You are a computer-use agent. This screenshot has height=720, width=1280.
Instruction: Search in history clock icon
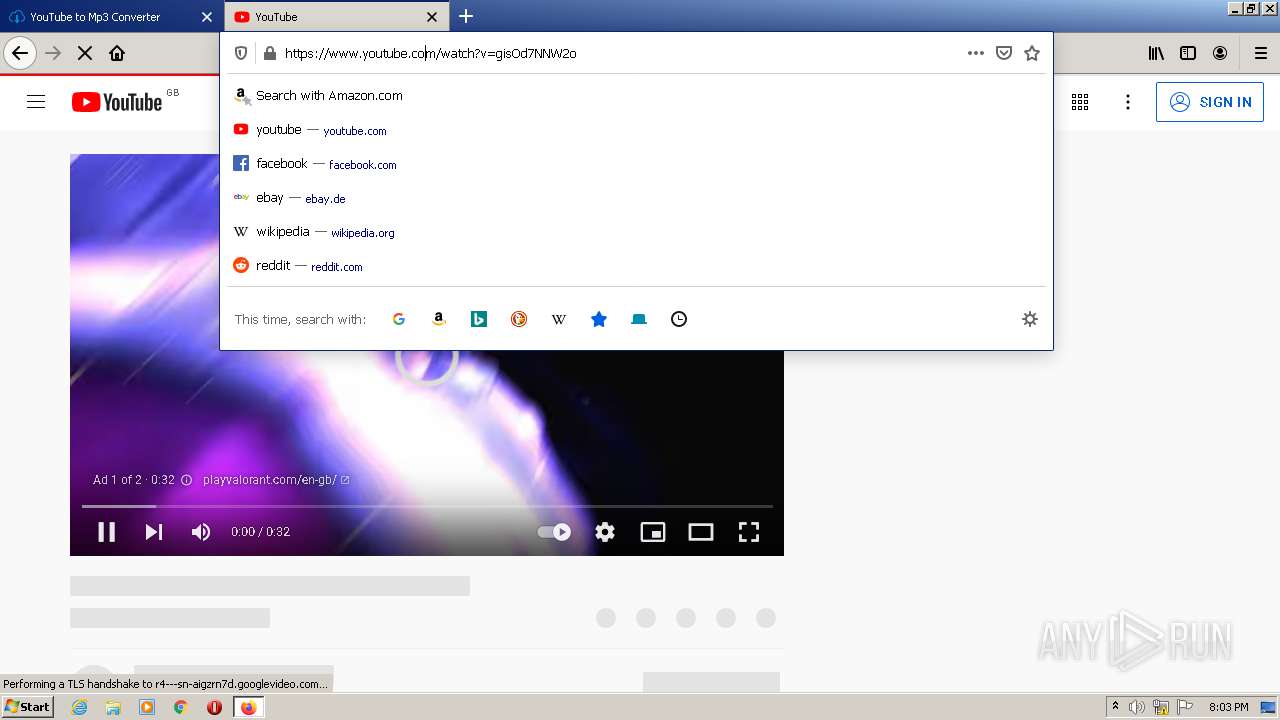[679, 319]
